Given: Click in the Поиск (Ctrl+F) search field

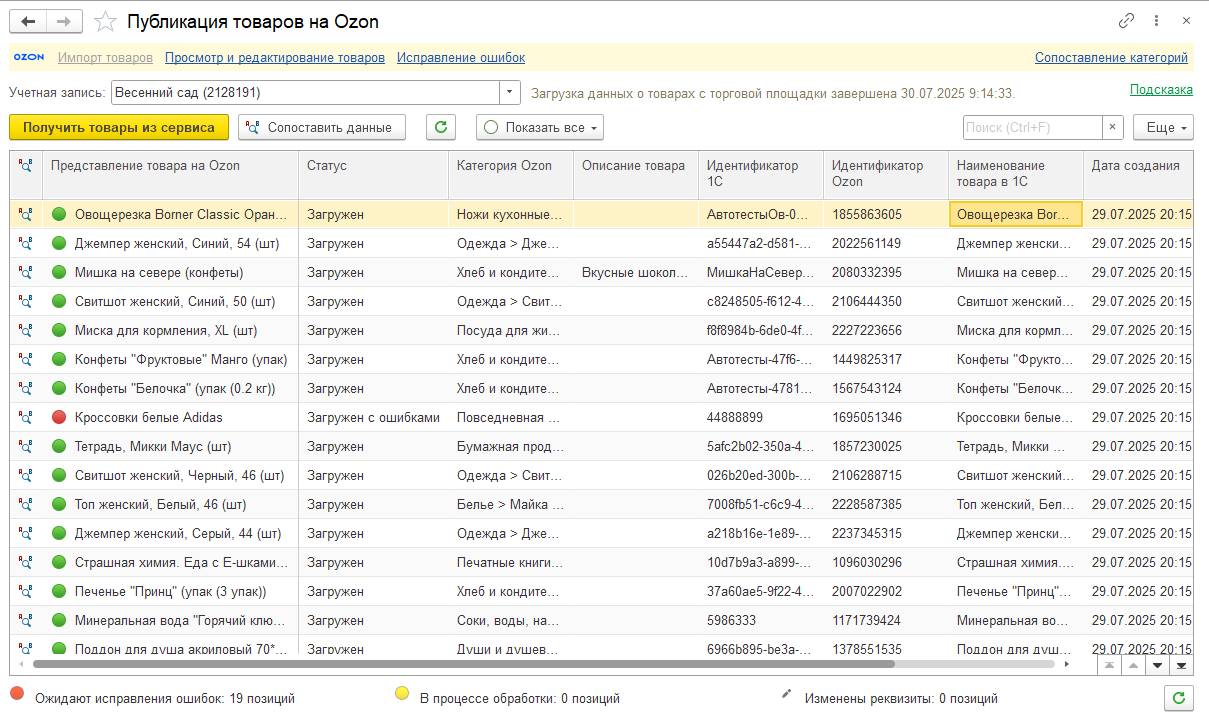Looking at the screenshot, I should pyautogui.click(x=1033, y=127).
